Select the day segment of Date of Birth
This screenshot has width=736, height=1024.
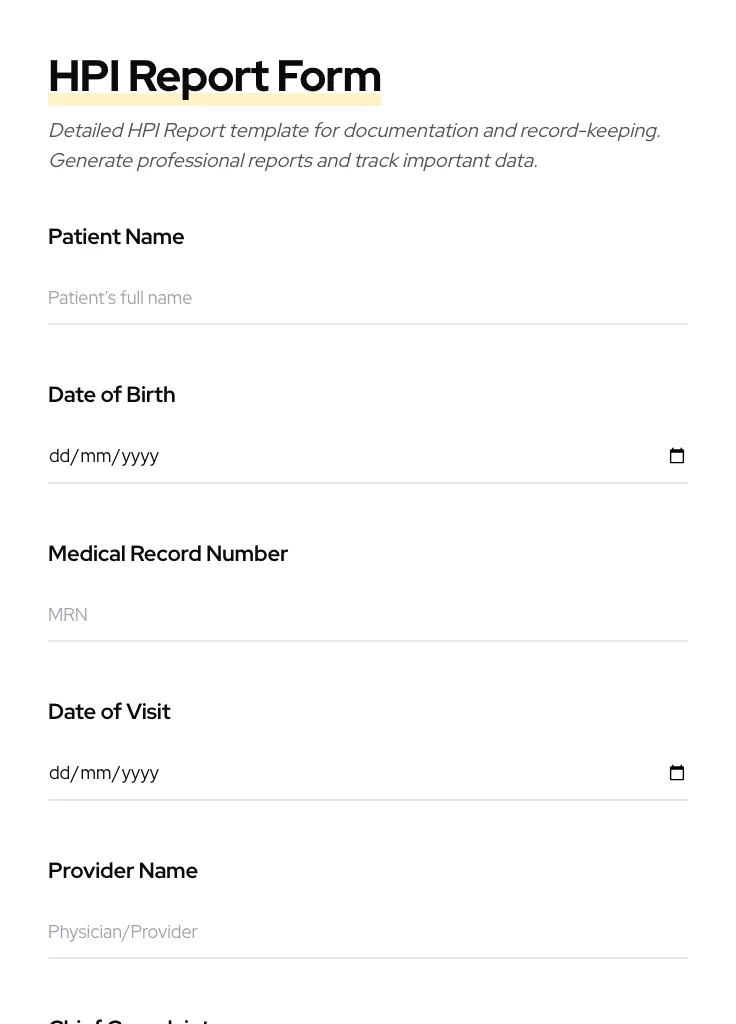tap(59, 456)
